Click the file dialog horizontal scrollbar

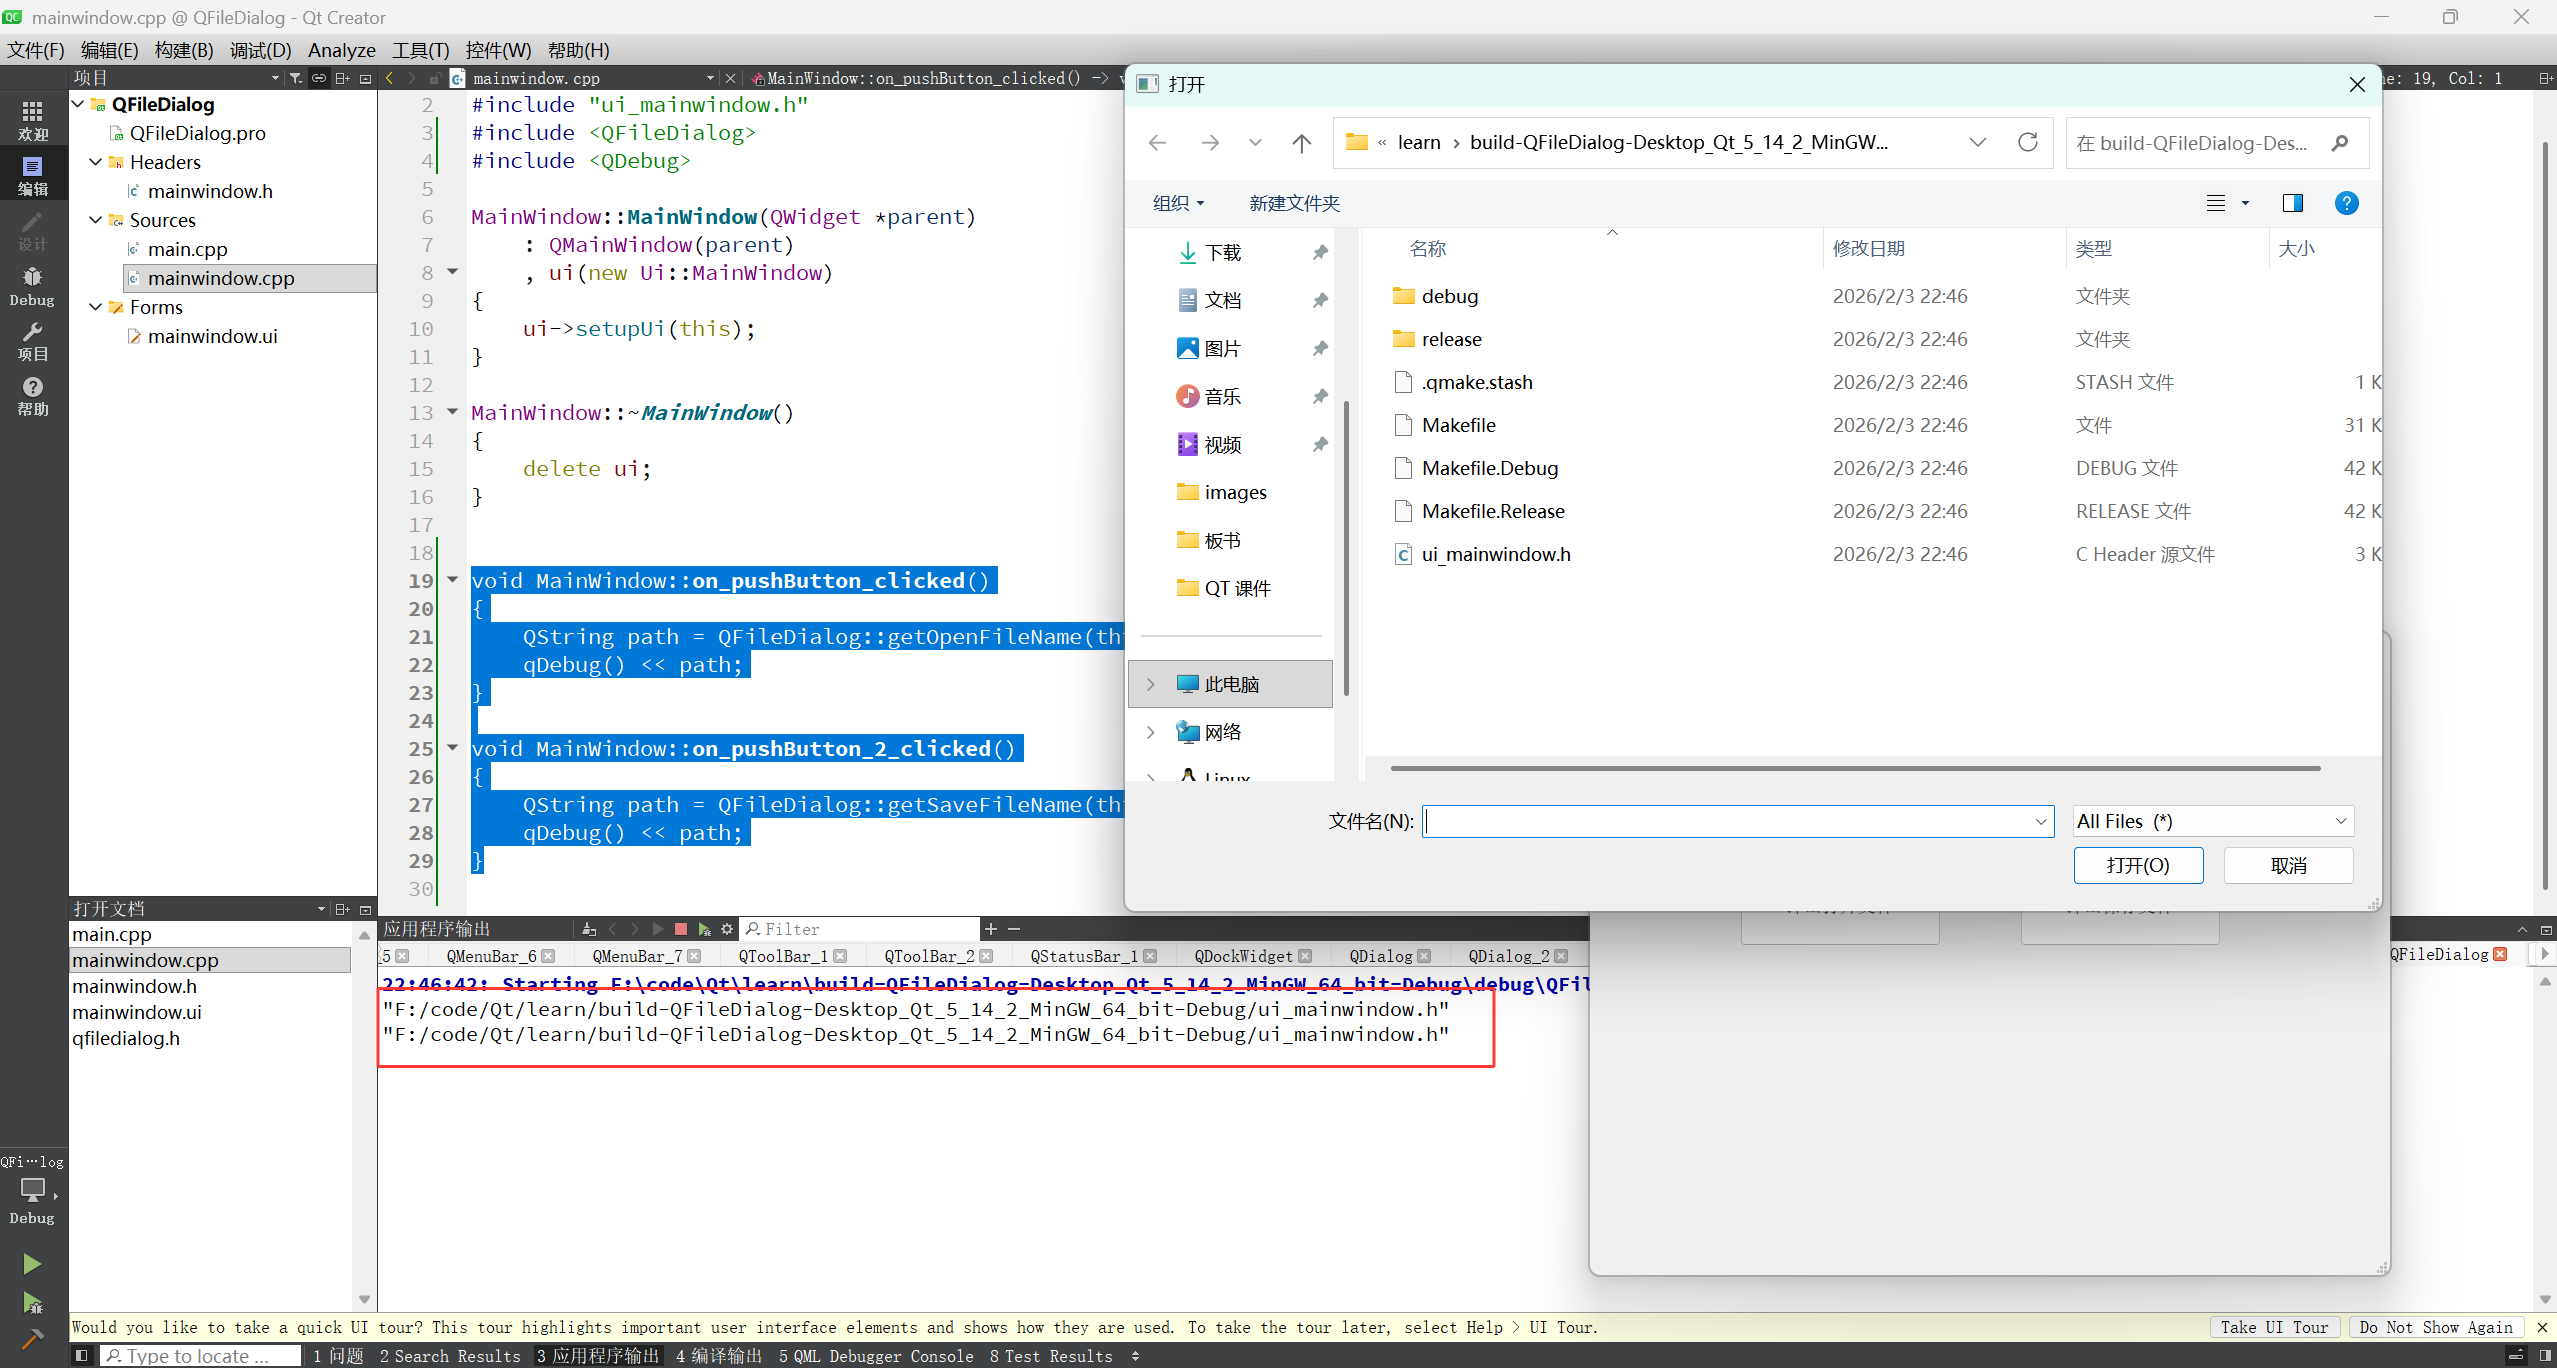click(1855, 768)
